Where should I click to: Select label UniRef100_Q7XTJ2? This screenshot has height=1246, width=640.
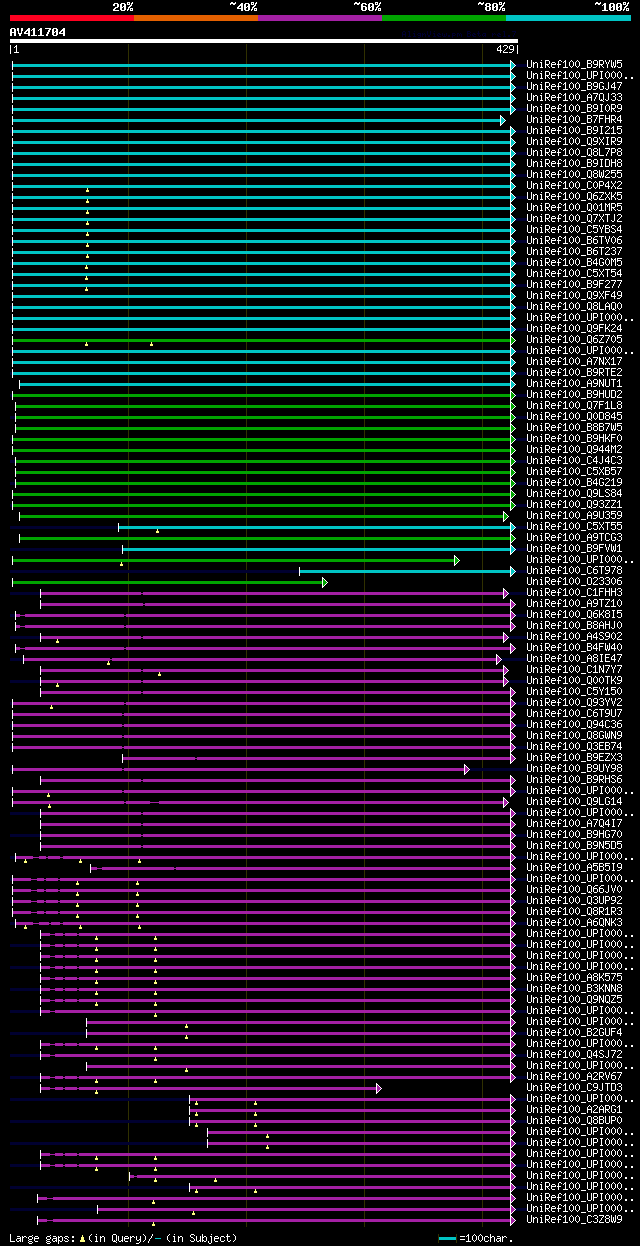[x=574, y=219]
